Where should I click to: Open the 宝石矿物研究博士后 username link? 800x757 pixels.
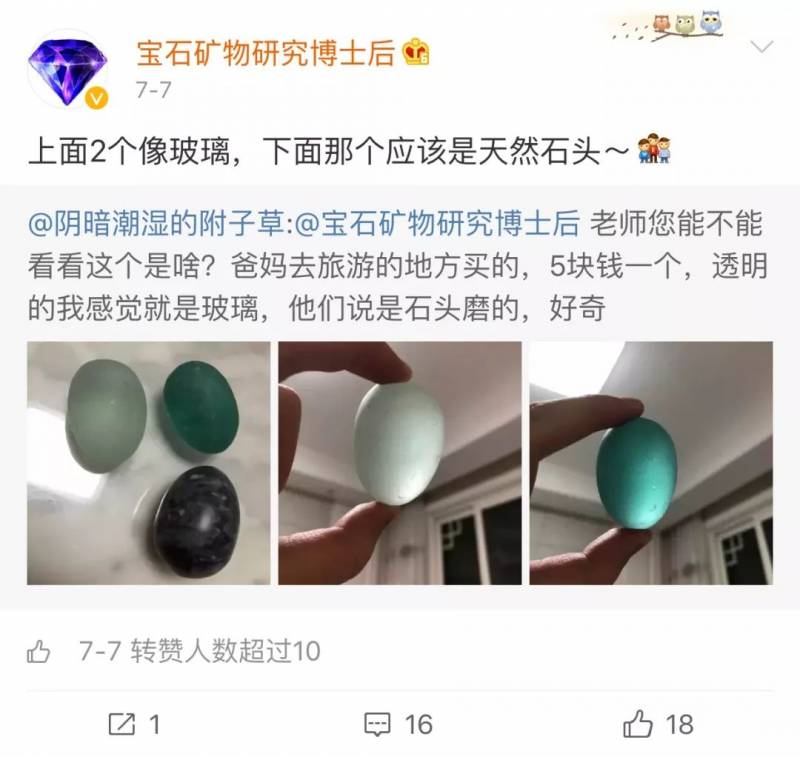click(265, 53)
